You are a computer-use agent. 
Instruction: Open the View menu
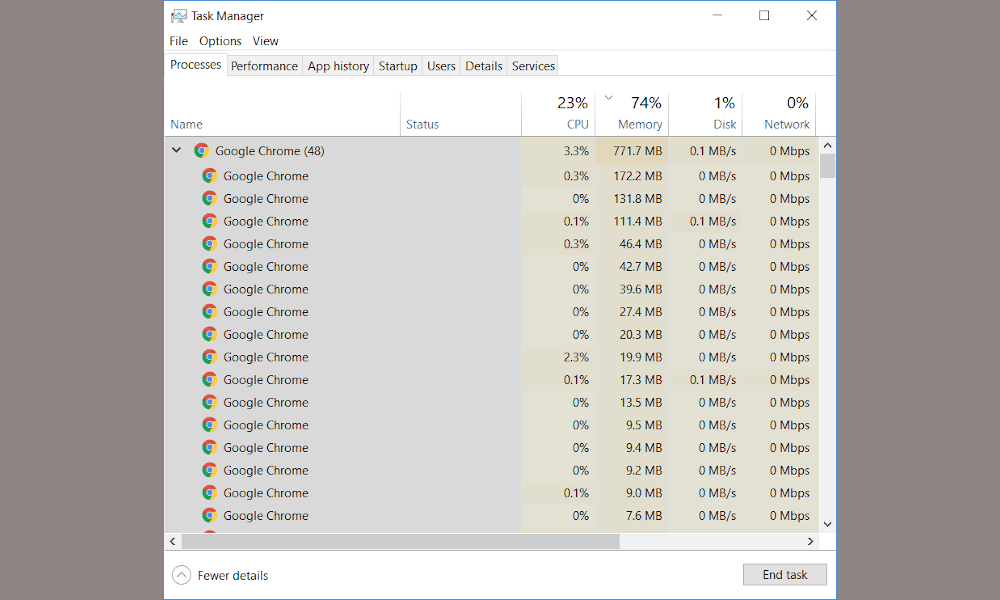click(265, 41)
